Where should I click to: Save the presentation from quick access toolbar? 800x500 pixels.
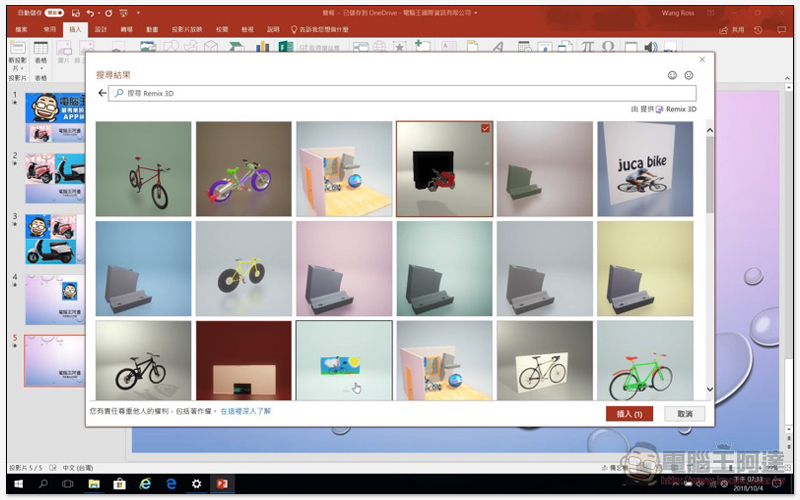[x=76, y=13]
